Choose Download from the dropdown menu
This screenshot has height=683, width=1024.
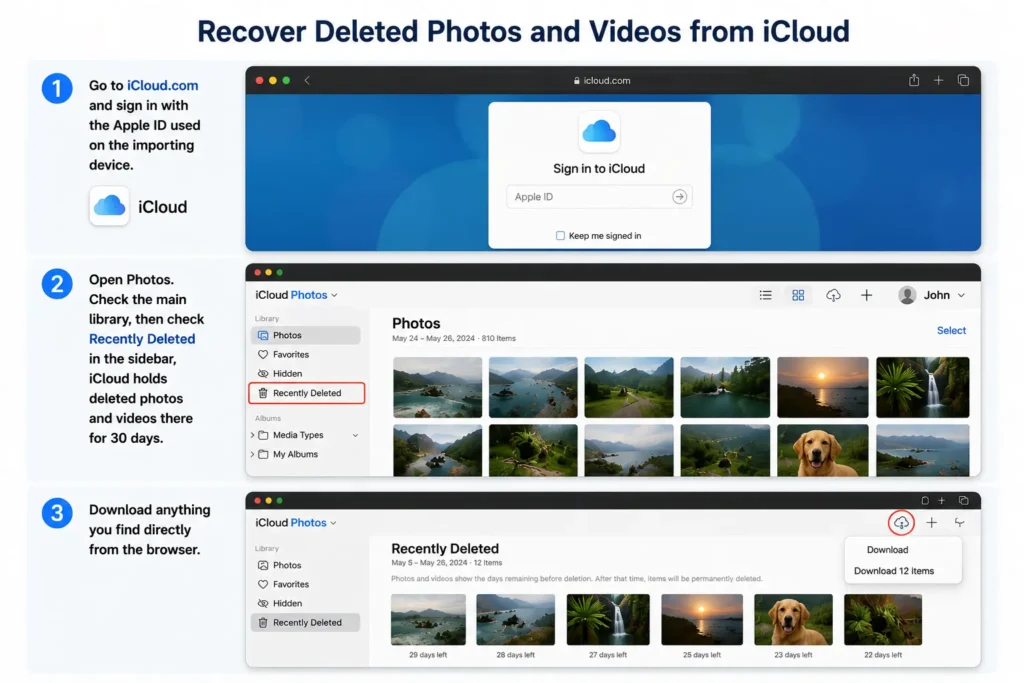point(888,550)
